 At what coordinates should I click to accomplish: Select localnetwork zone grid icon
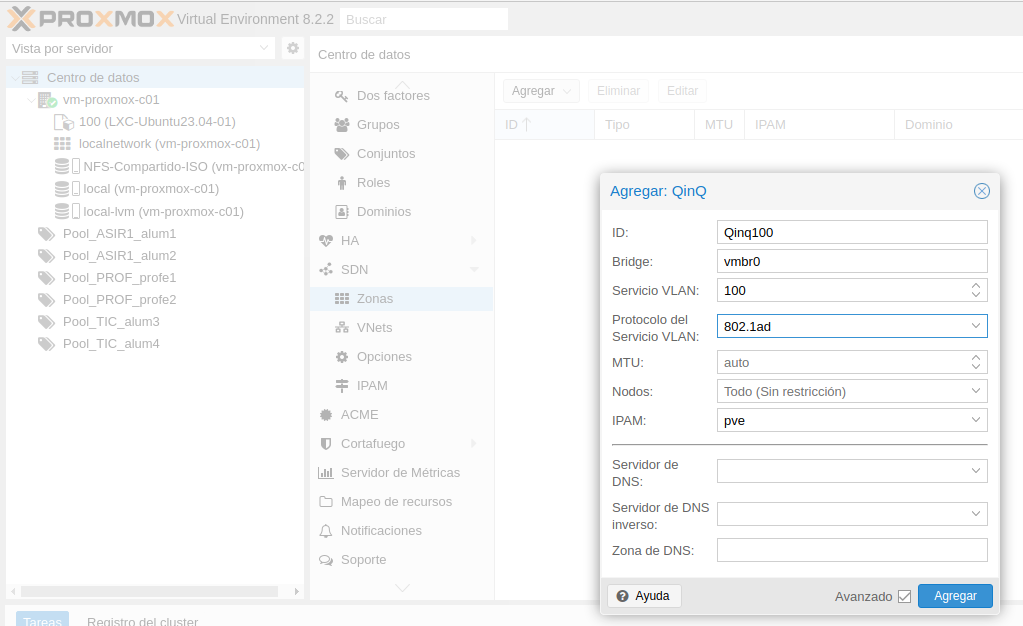(x=62, y=144)
